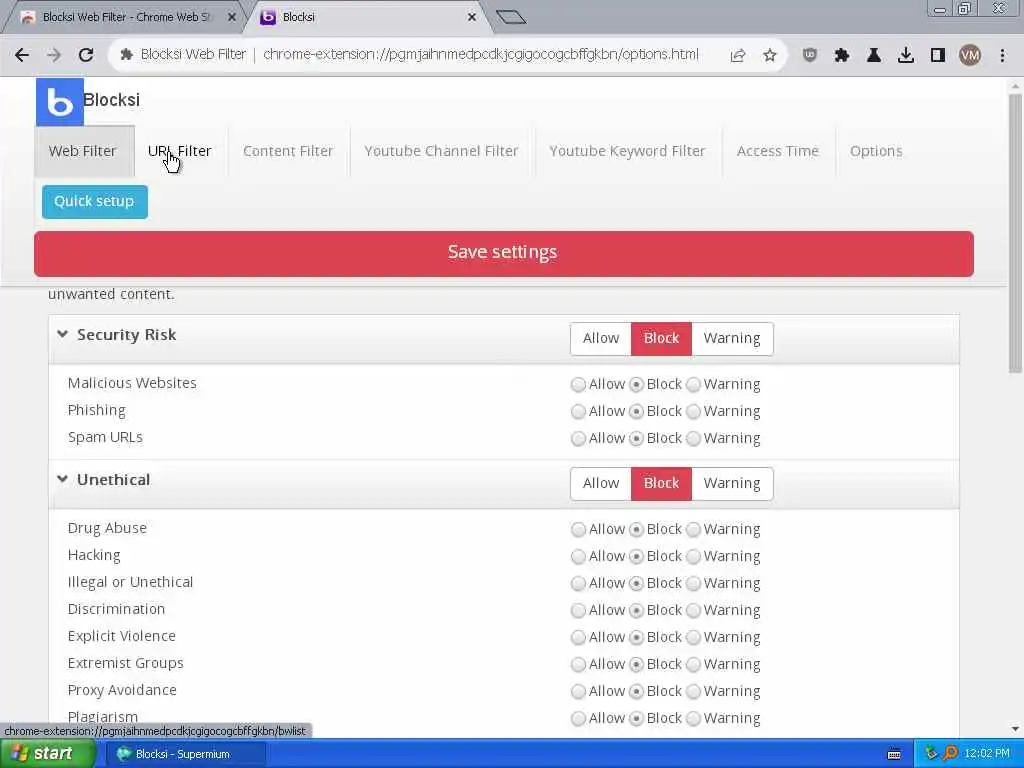Set whole Security Risk group to Block
Image resolution: width=1024 pixels, height=768 pixels.
tap(661, 339)
